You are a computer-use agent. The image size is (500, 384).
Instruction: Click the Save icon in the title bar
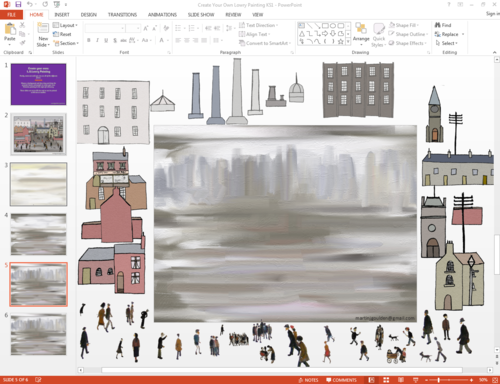(18, 5)
